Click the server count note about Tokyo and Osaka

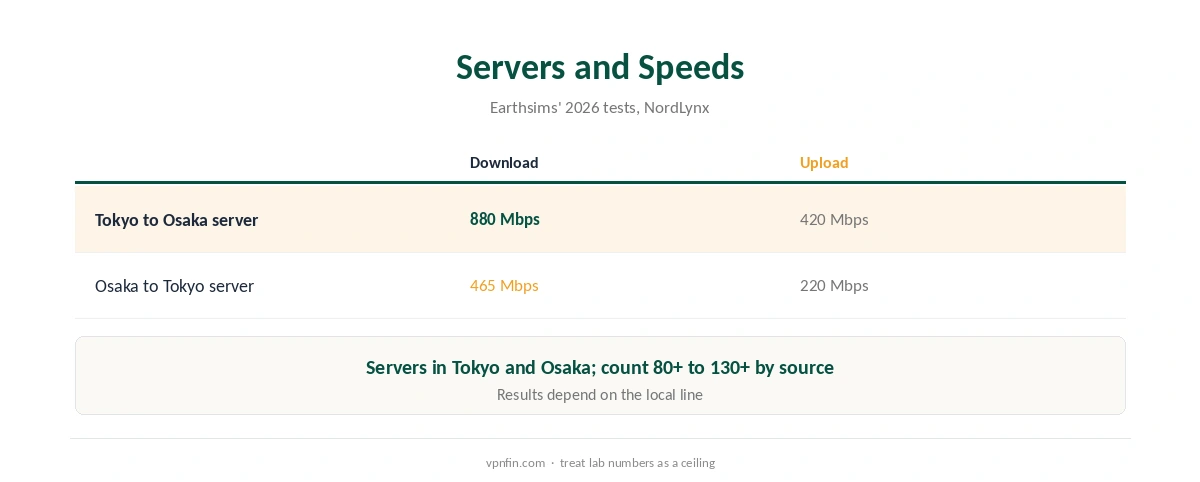click(x=600, y=367)
